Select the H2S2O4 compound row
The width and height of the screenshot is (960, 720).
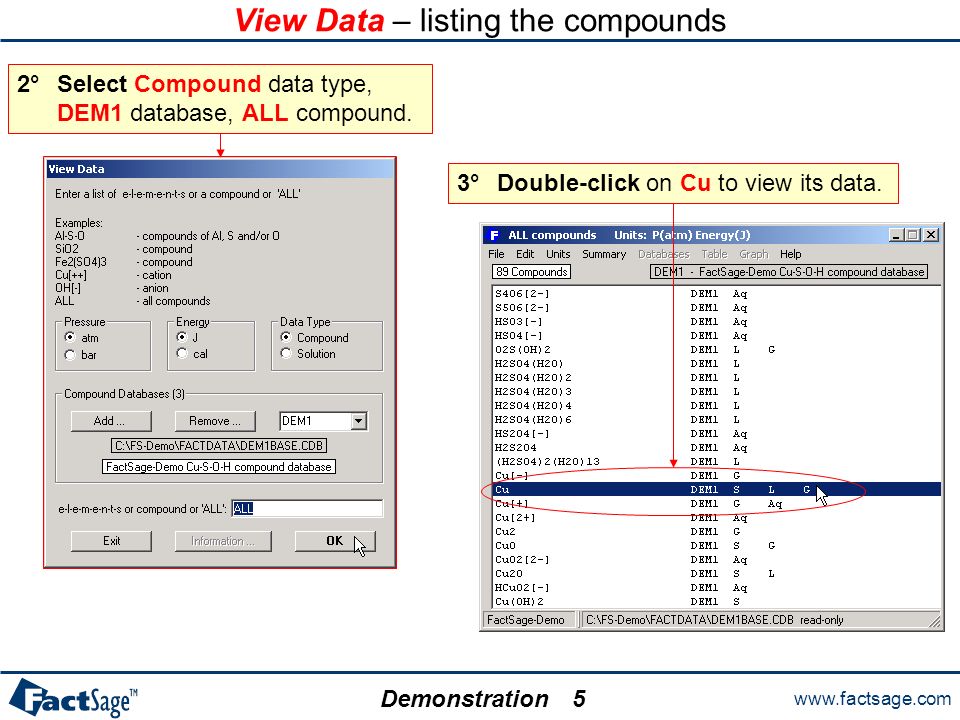(x=716, y=448)
